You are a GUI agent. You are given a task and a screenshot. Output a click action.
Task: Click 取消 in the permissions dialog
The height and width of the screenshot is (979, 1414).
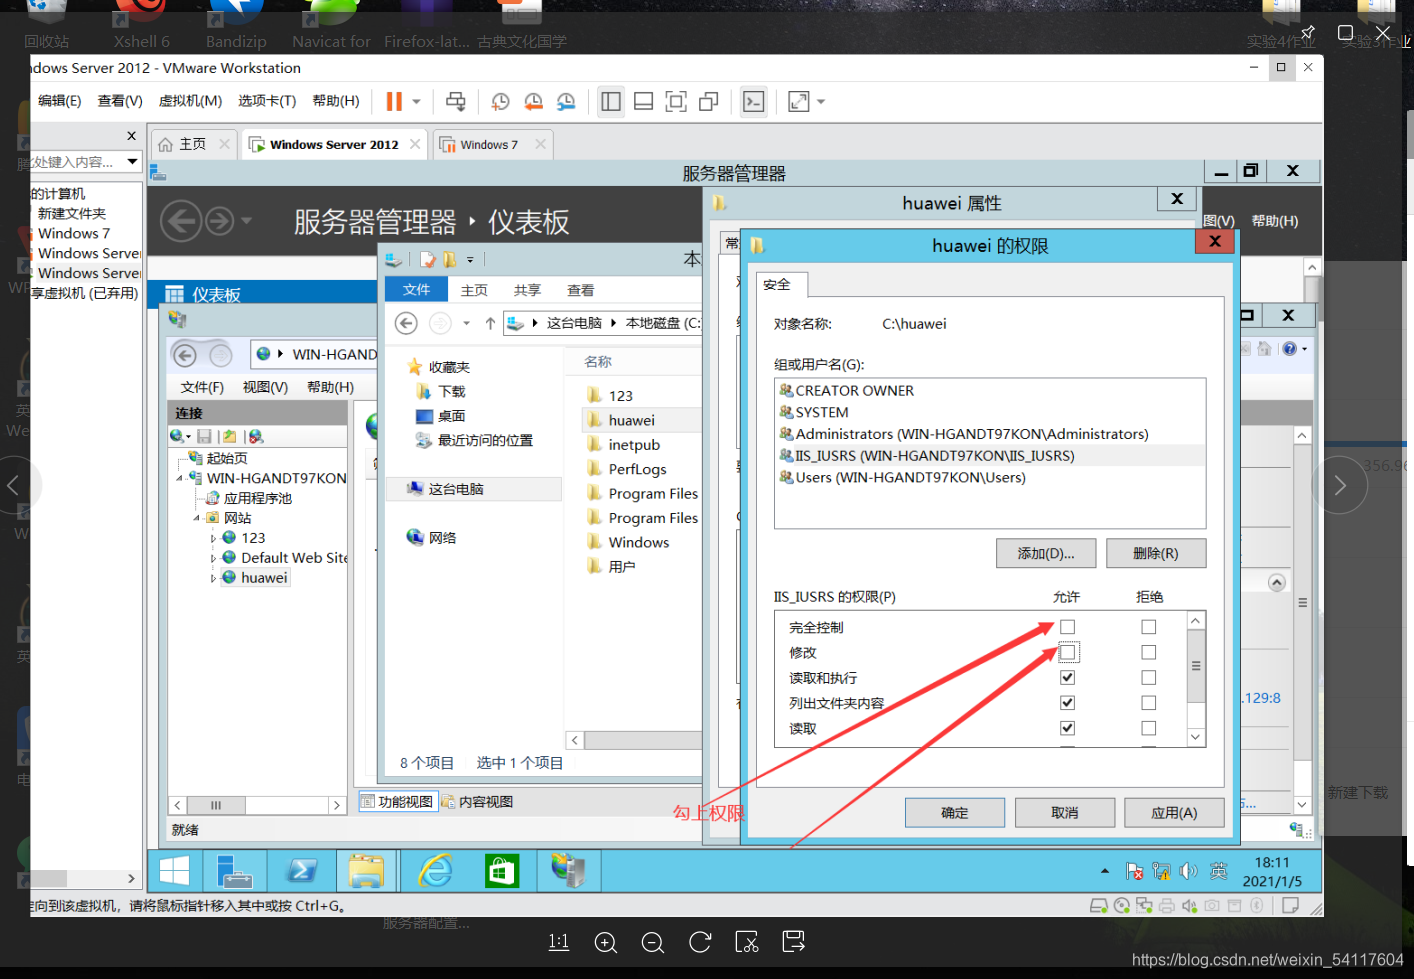click(1065, 813)
